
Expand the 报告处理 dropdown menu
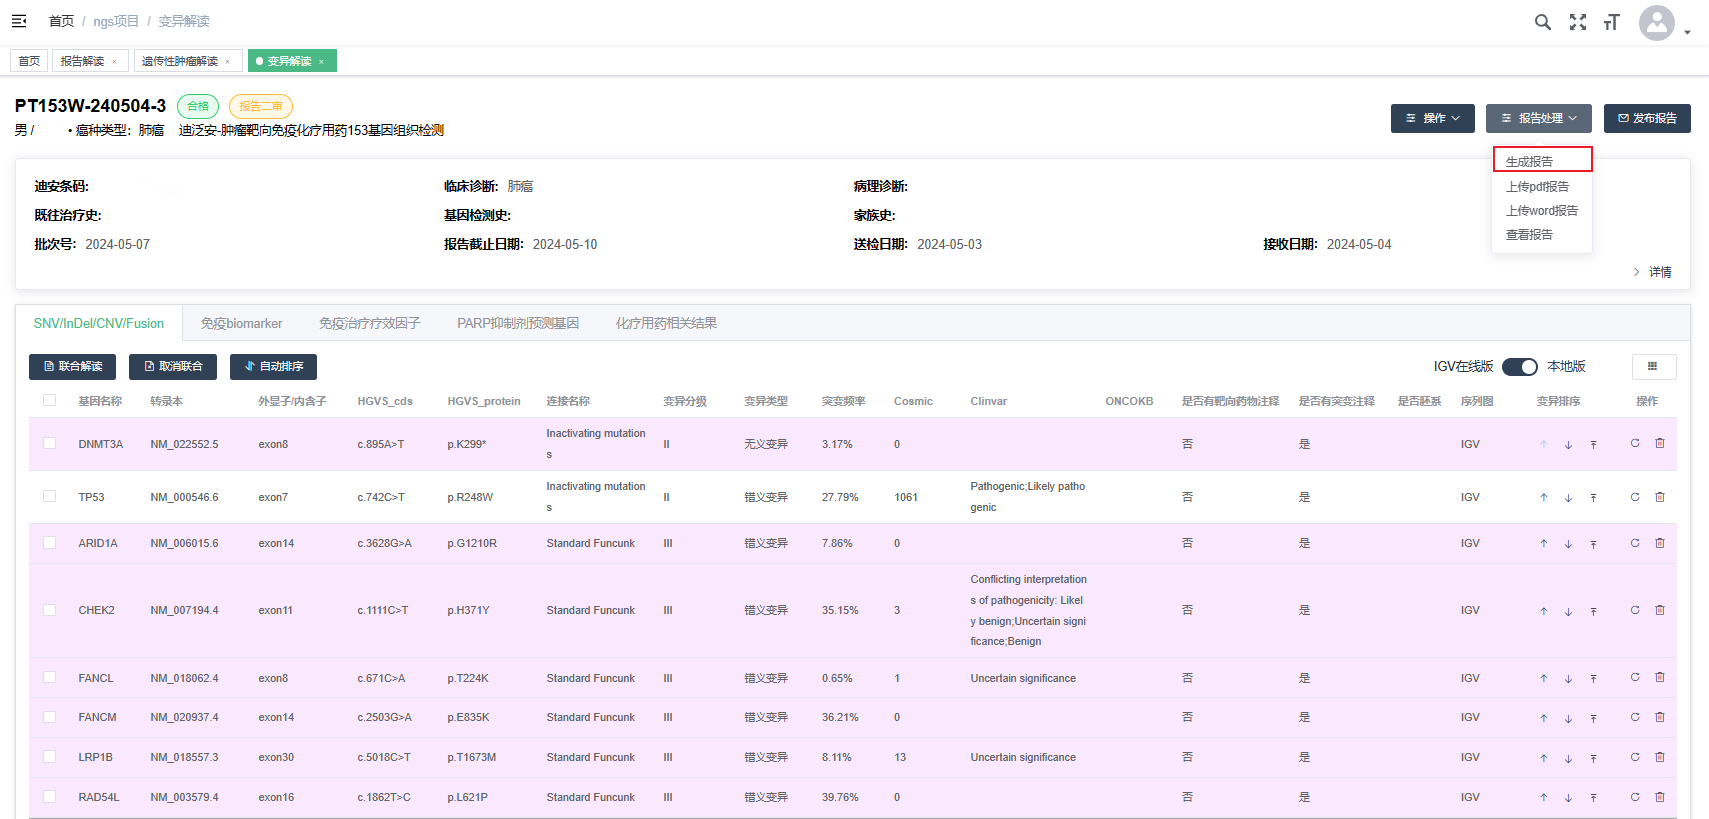[1538, 118]
